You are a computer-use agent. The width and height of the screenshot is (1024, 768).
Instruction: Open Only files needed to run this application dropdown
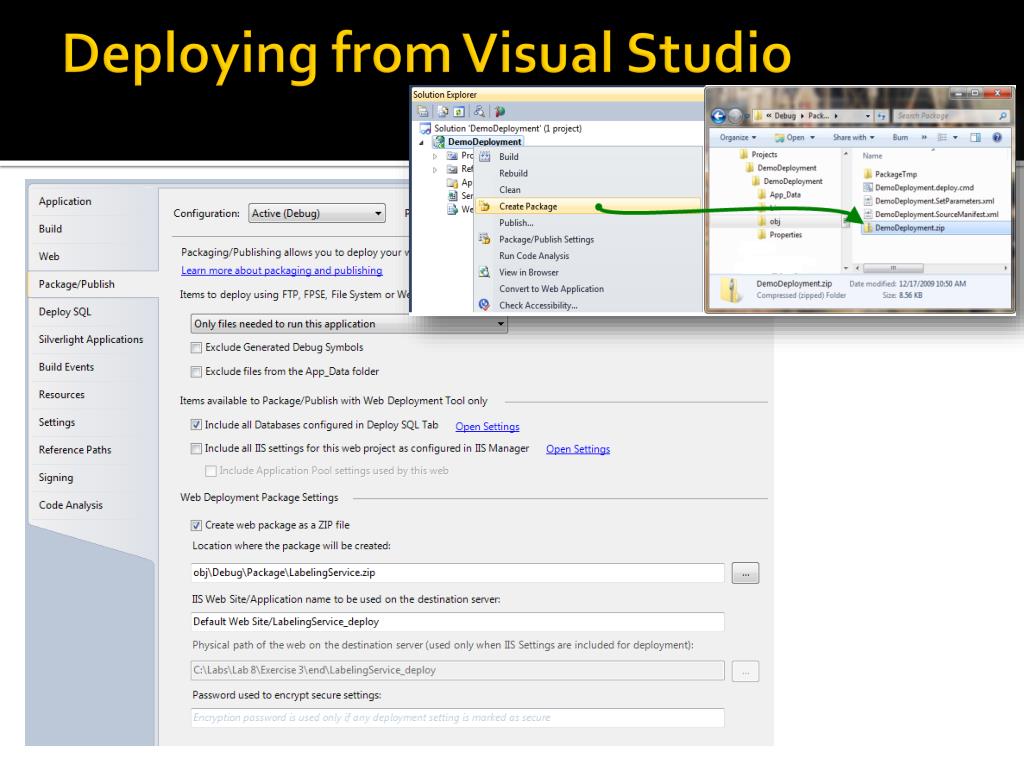349,324
